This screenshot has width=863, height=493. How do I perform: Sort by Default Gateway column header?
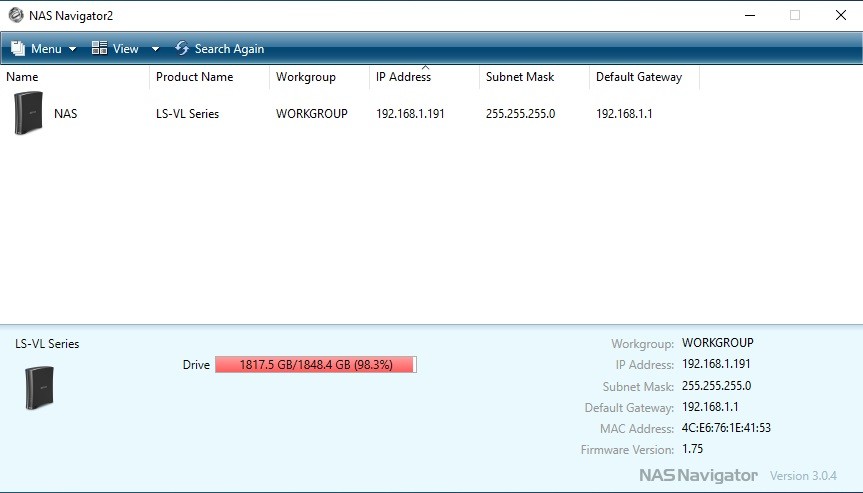[644, 77]
